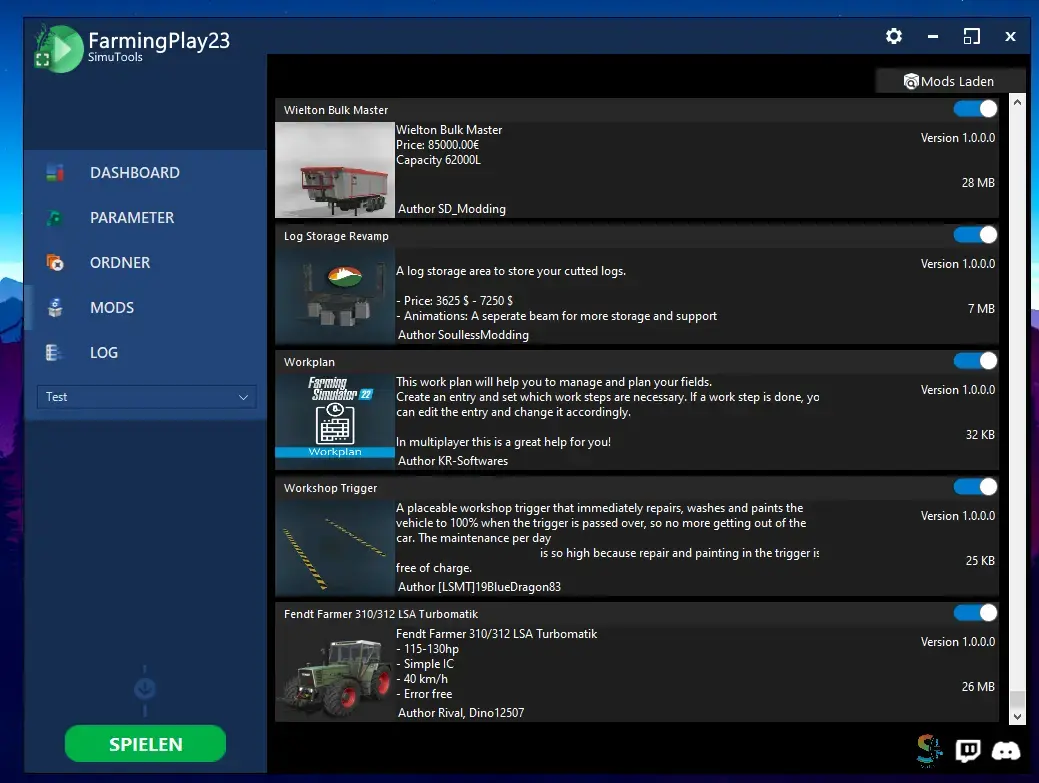Click 'Author Rival, Dino12507' text
Screen dimensions: 1039x783
(461, 713)
